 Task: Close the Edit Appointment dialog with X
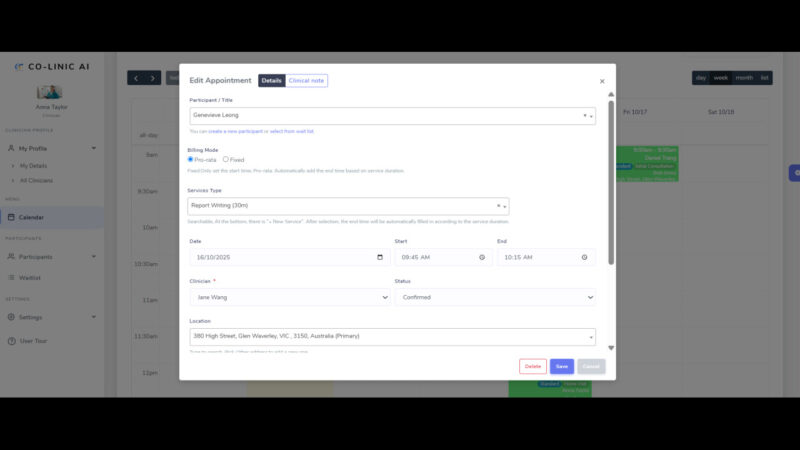click(x=602, y=82)
